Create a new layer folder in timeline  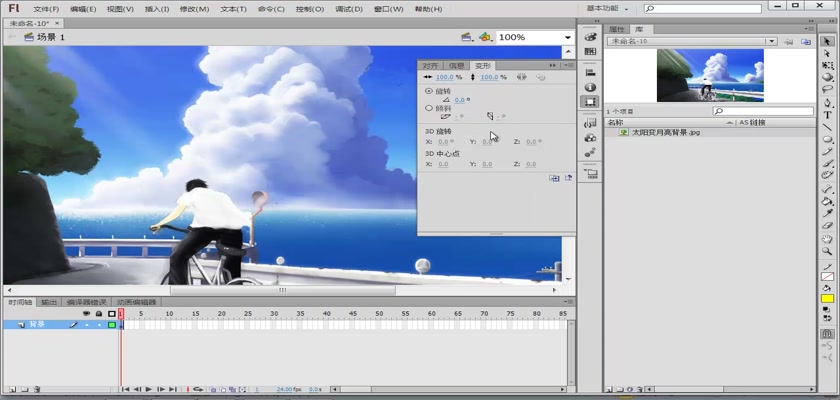[x=25, y=390]
